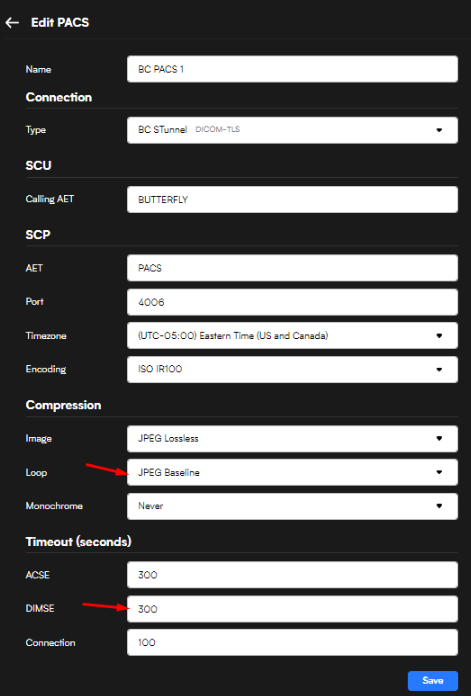Open the Monochrome Never dropdown
This screenshot has height=696, width=471.
click(x=292, y=506)
